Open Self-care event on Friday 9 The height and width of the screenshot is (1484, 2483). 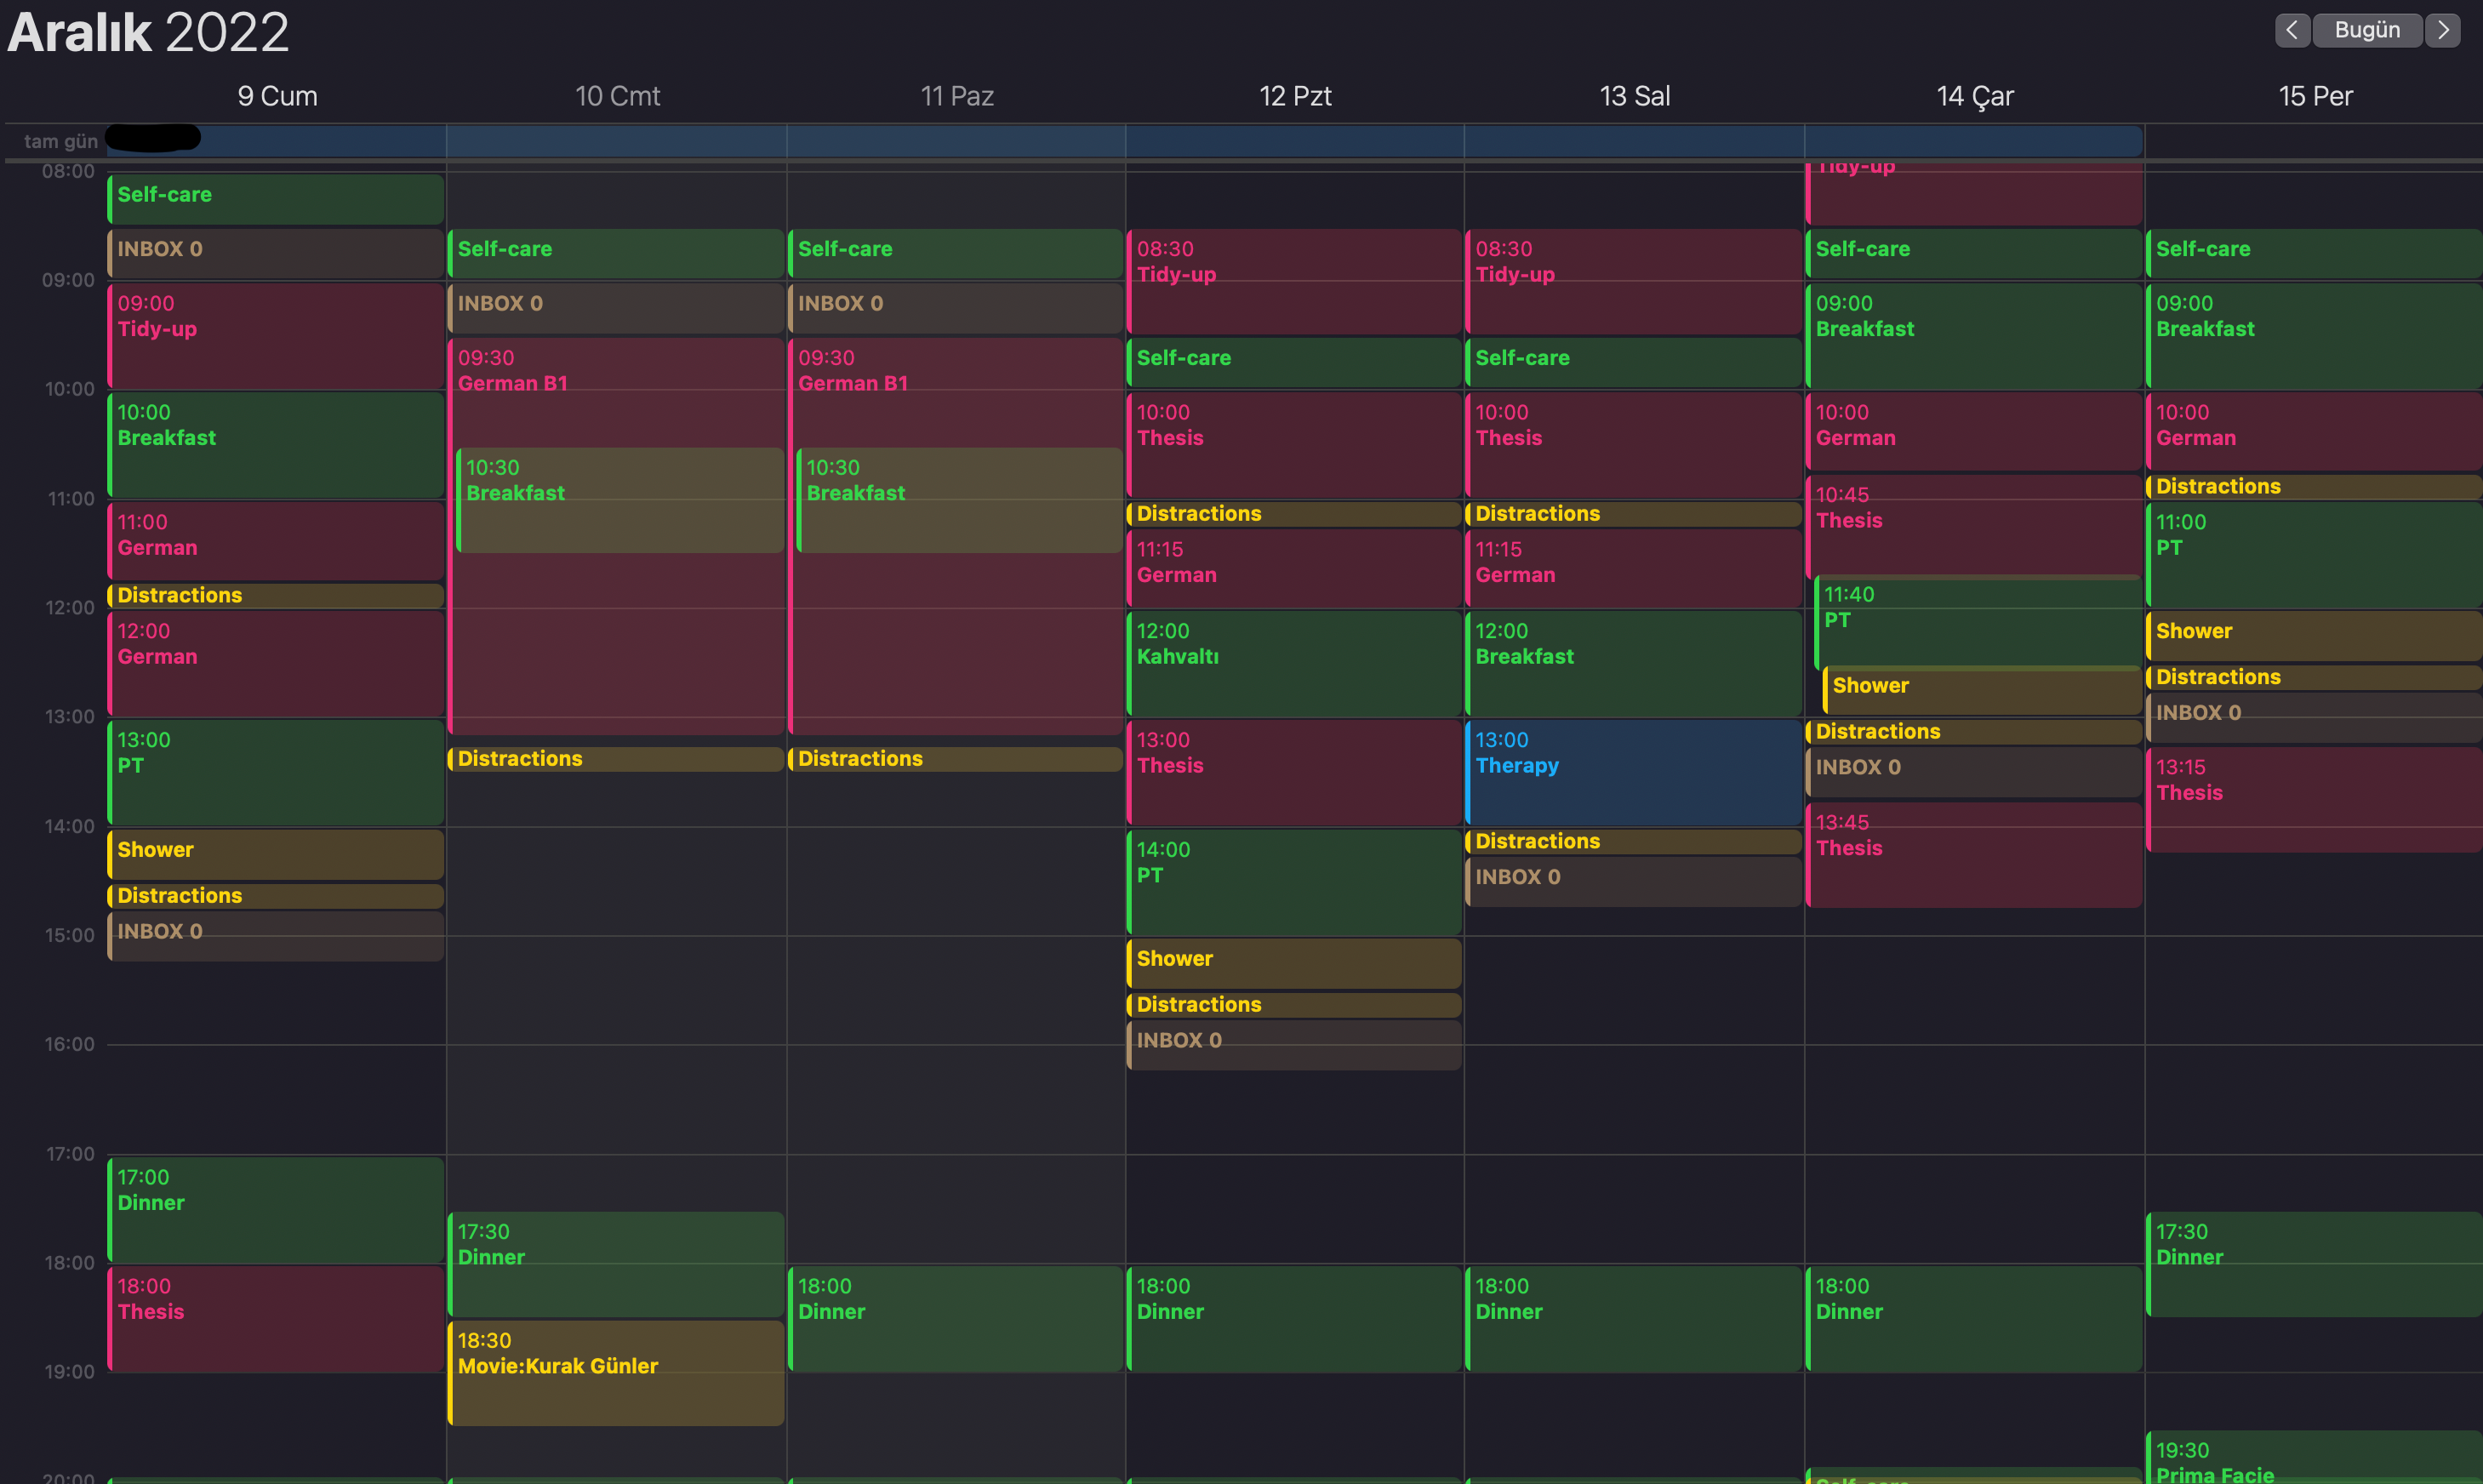tap(276, 199)
